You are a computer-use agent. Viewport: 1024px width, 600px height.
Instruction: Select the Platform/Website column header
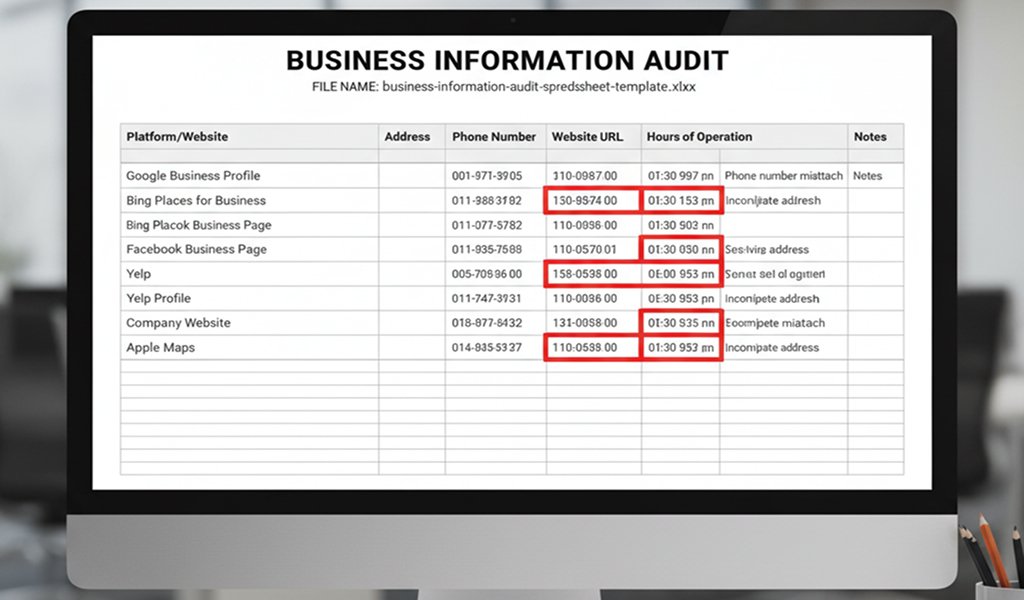[x=249, y=136]
